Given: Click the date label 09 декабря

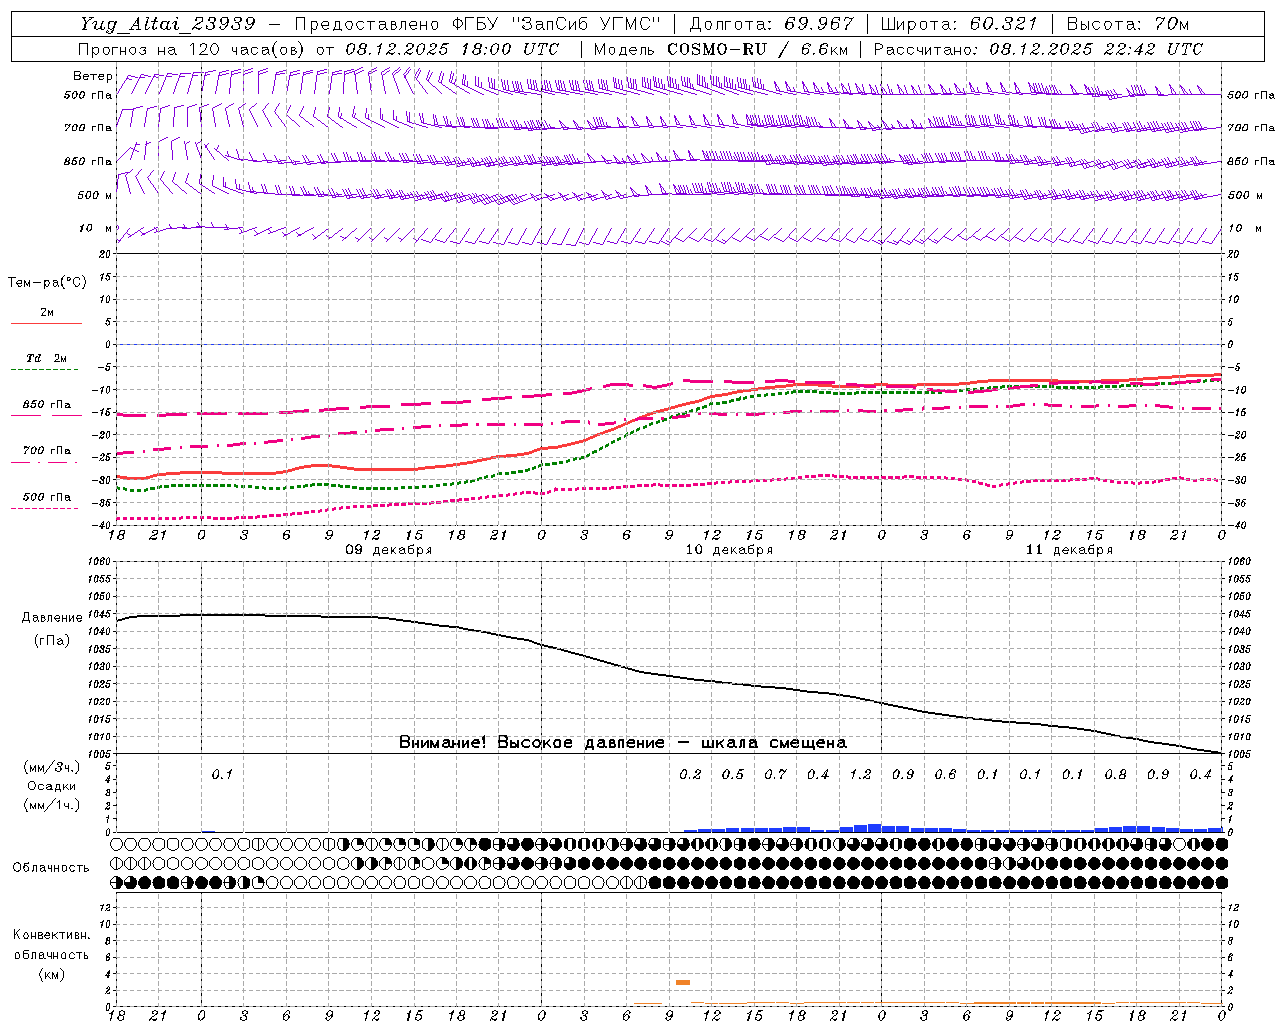Looking at the screenshot, I should [388, 550].
